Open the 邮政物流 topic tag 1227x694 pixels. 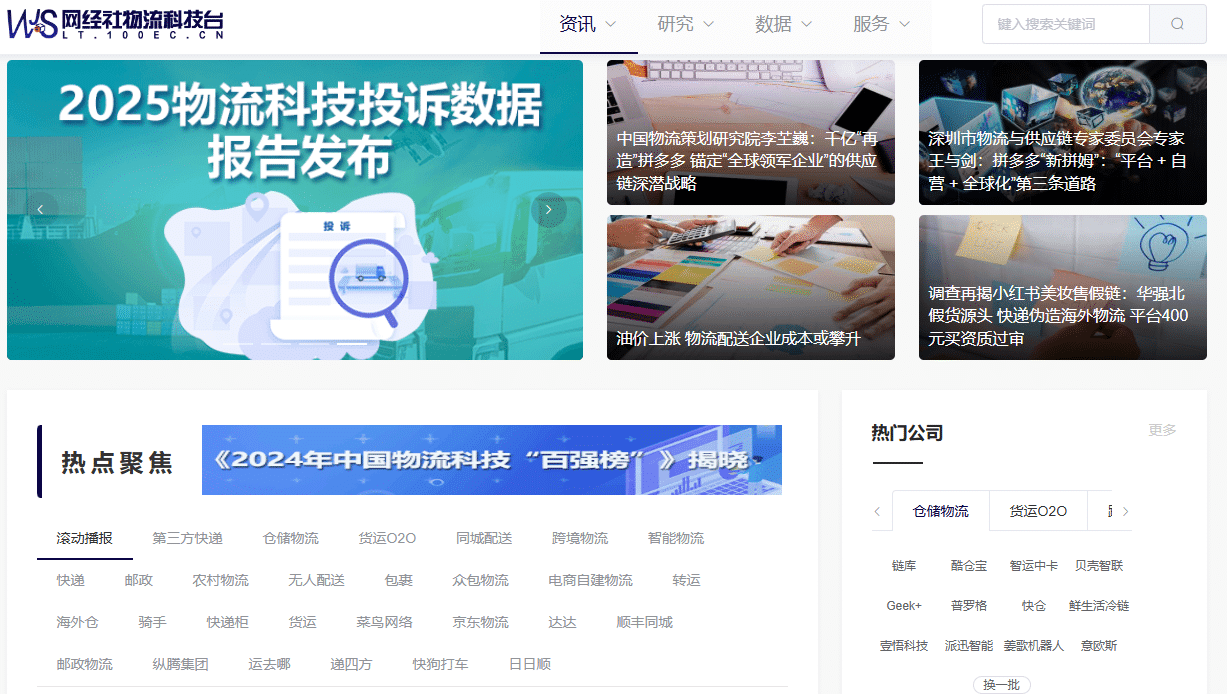coord(85,664)
